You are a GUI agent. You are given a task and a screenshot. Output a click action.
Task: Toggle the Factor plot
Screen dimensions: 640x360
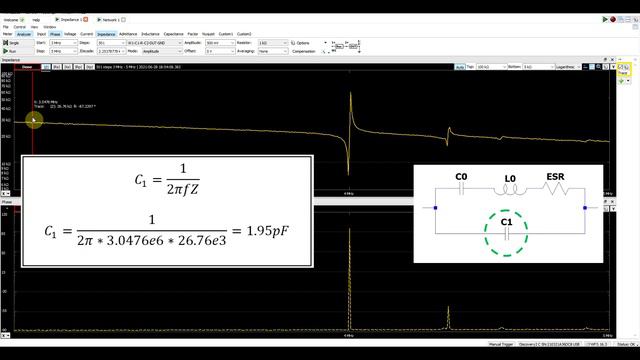(x=193, y=34)
